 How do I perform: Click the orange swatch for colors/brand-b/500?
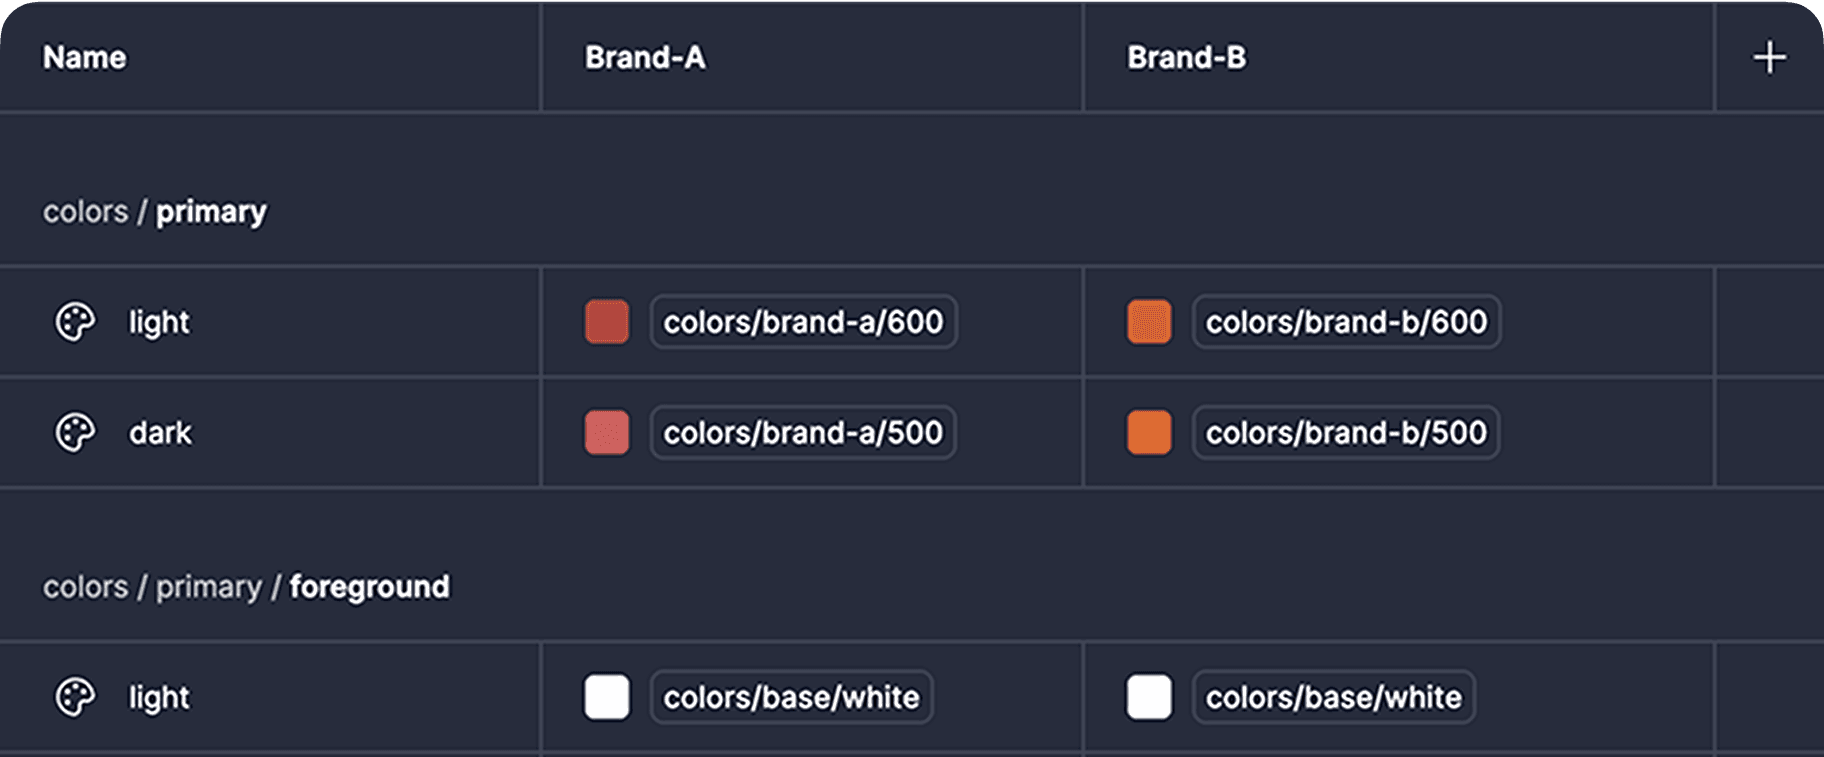(1148, 432)
